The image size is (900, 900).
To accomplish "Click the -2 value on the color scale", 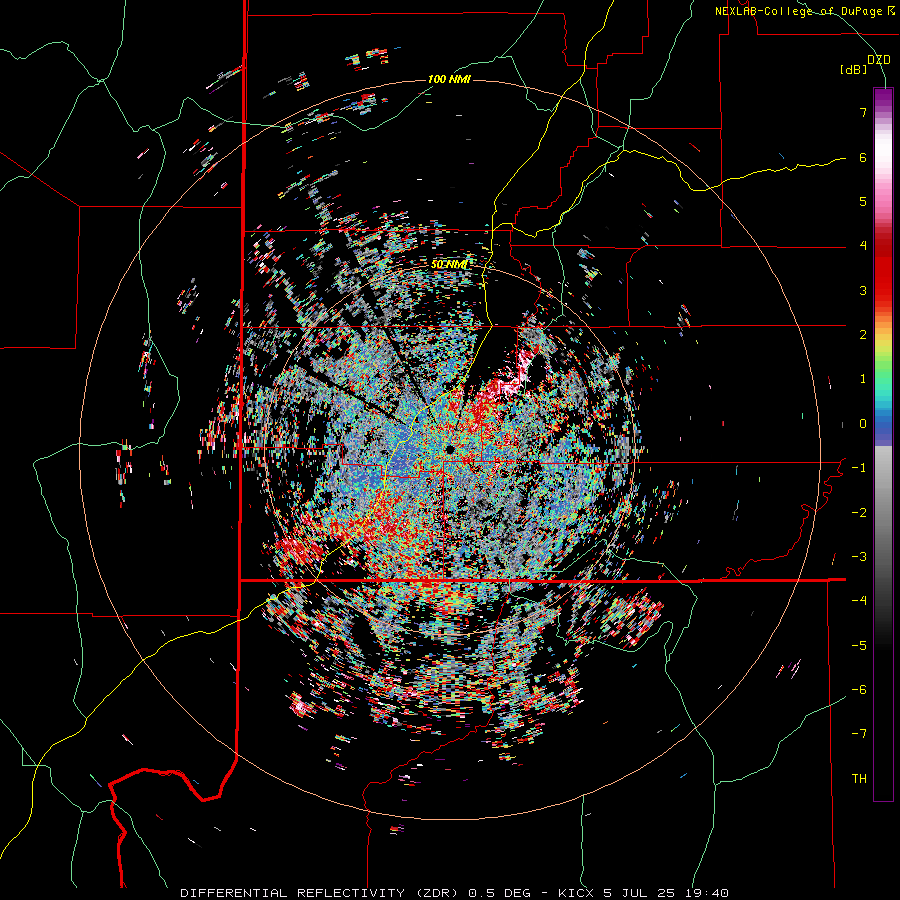I will [x=859, y=513].
